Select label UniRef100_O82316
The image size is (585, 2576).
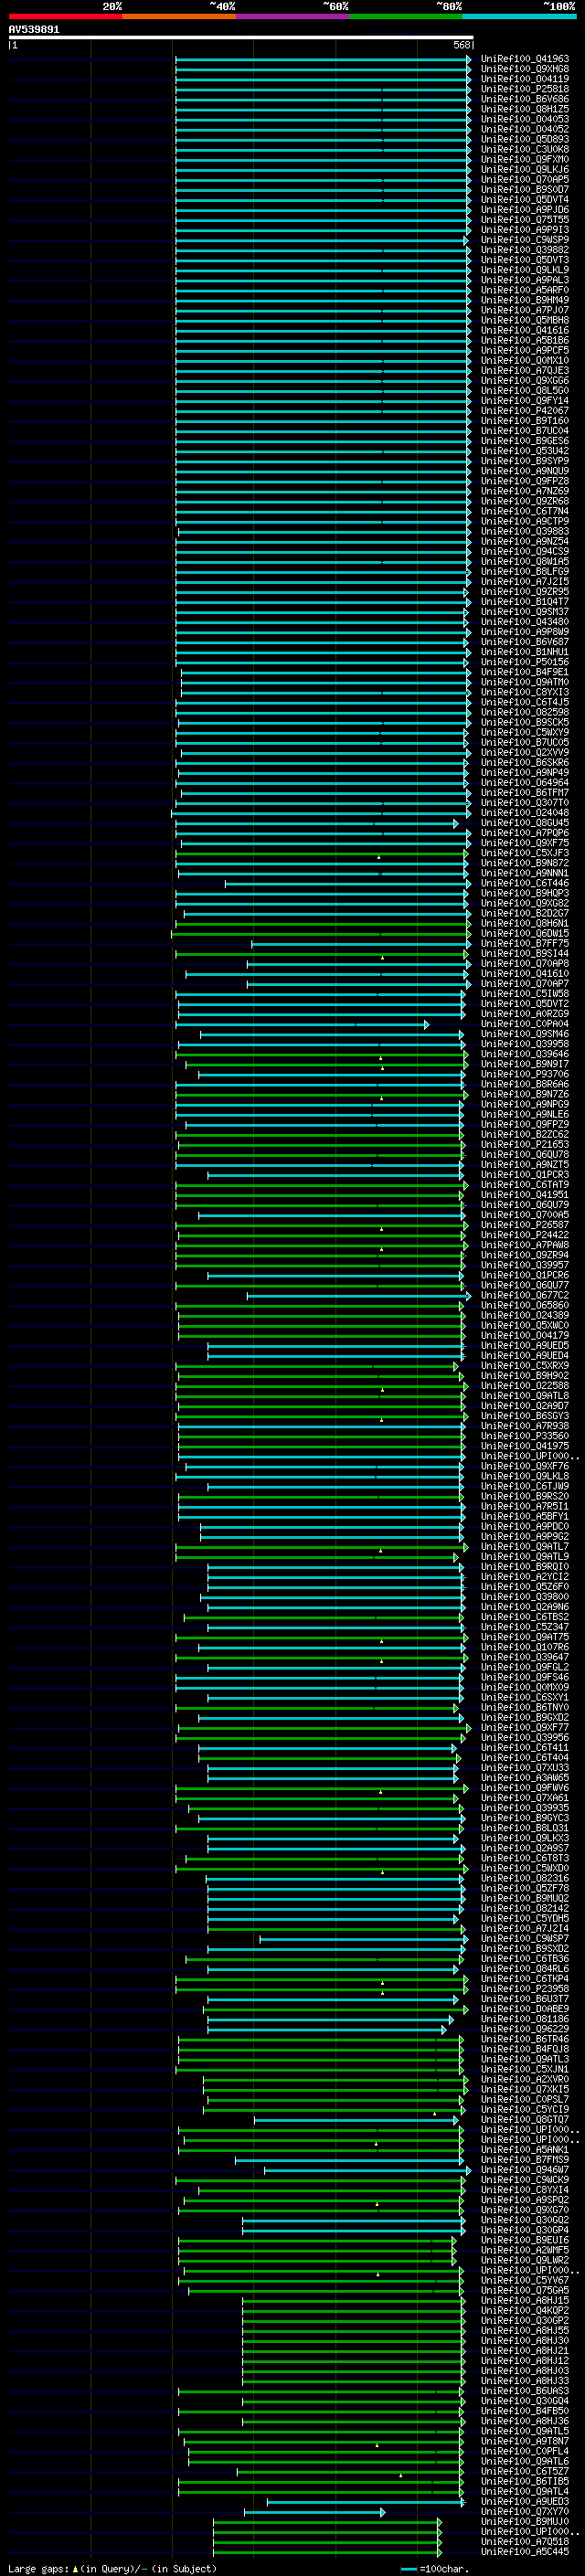525,1878
